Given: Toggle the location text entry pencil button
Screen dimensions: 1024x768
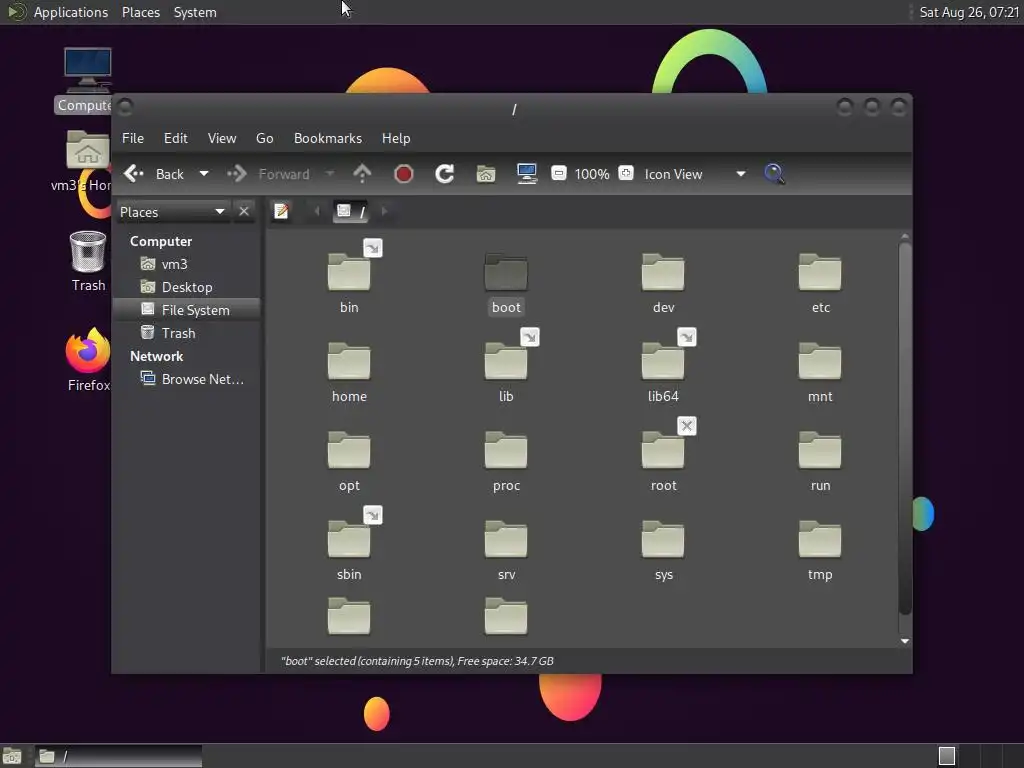Looking at the screenshot, I should point(281,211).
